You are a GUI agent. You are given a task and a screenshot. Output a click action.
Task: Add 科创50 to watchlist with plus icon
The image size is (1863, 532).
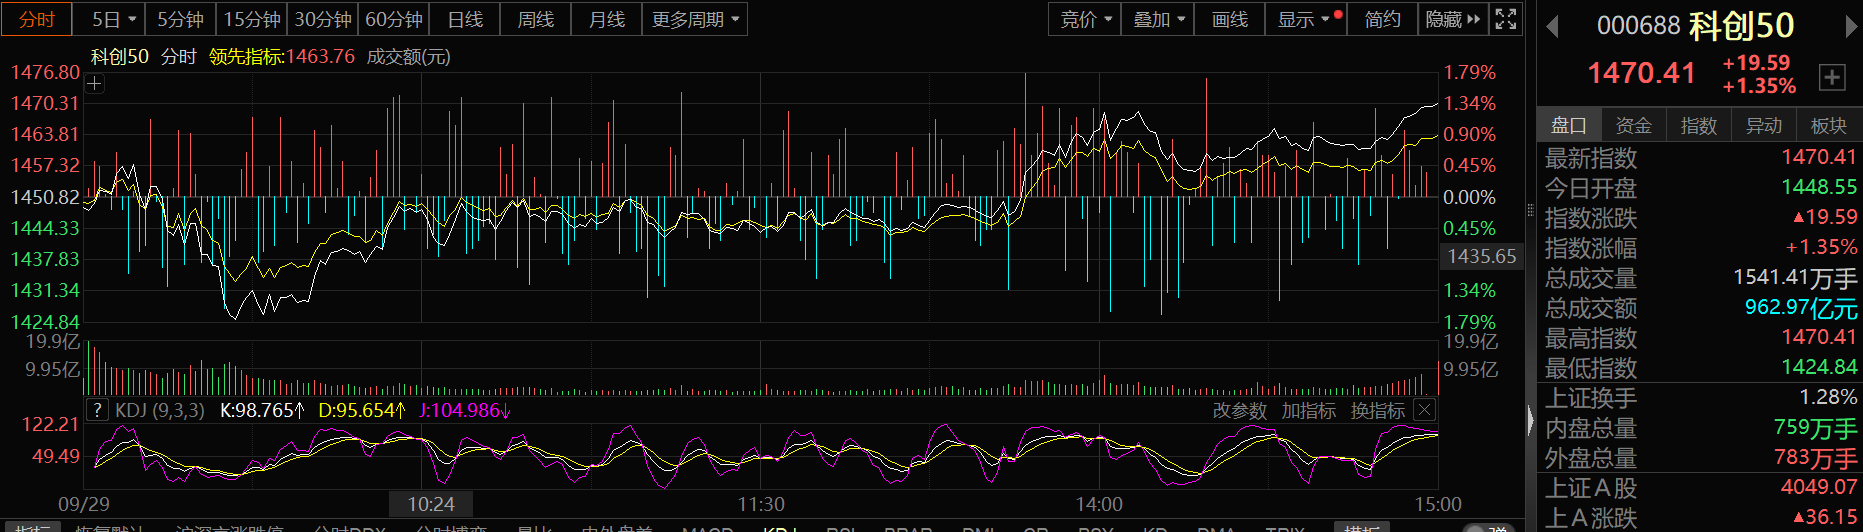pos(1831,77)
